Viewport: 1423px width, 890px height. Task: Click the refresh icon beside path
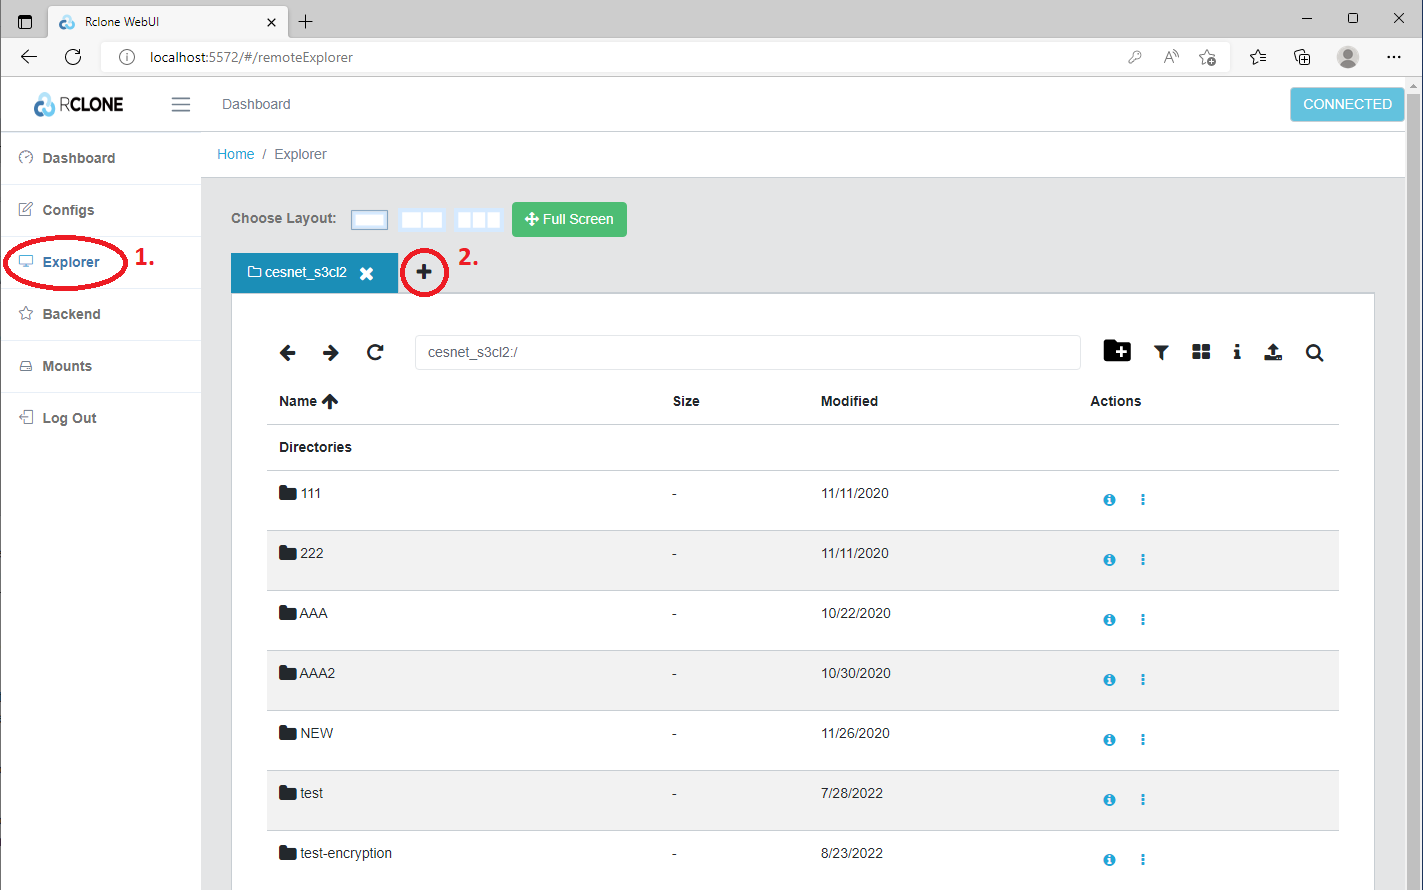375,352
